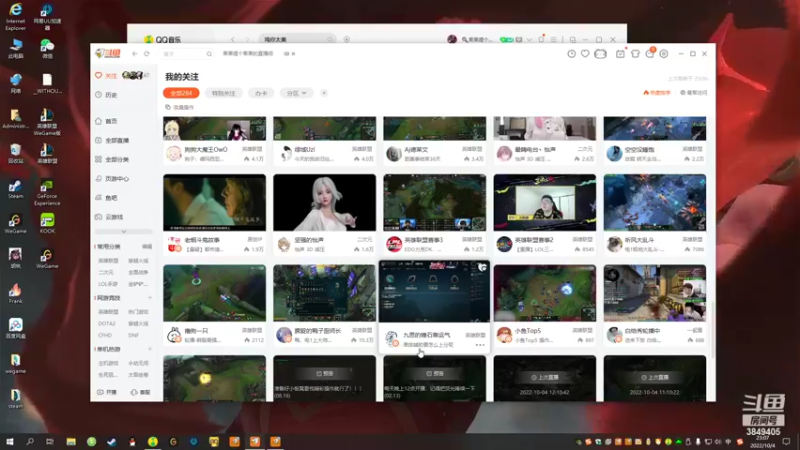Screen dimensions: 800x450
Task: Select the 特别关注 filter tab
Action: (223, 93)
